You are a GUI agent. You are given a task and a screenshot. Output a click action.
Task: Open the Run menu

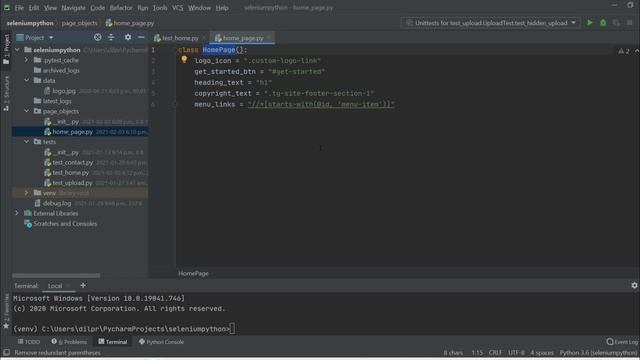(x=142, y=8)
